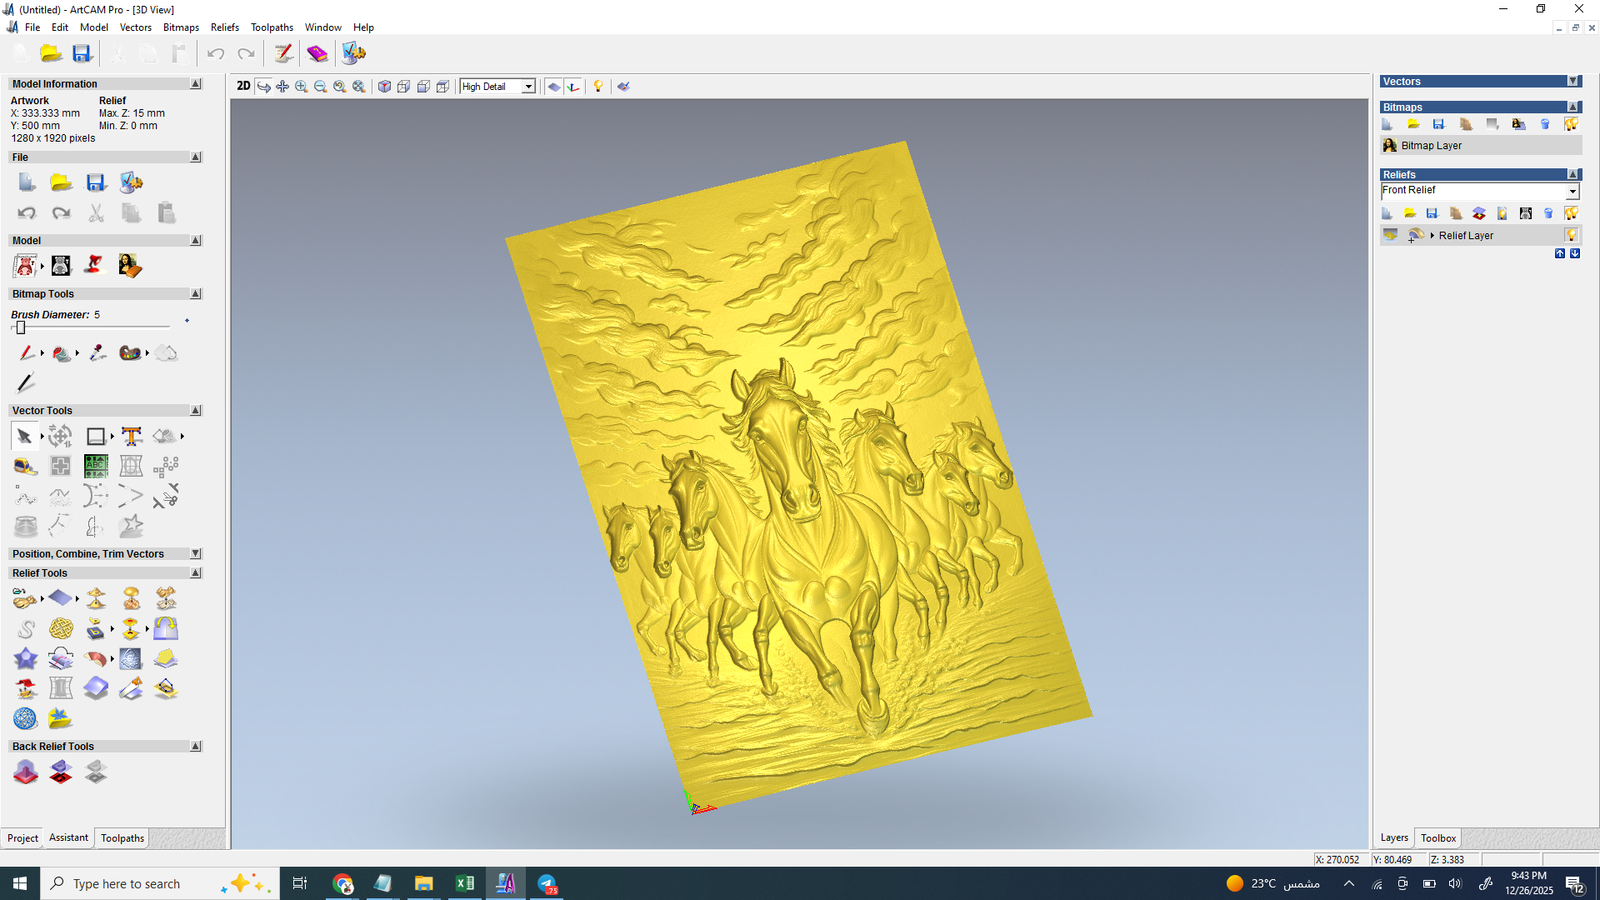Adjust the Brush Diameter slider

[20, 328]
